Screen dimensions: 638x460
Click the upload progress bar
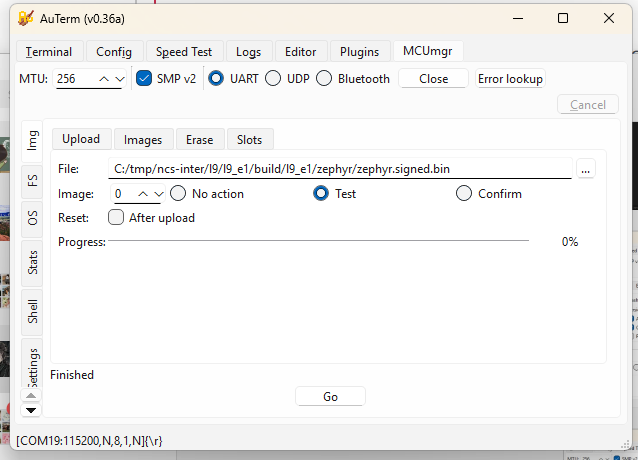318,241
